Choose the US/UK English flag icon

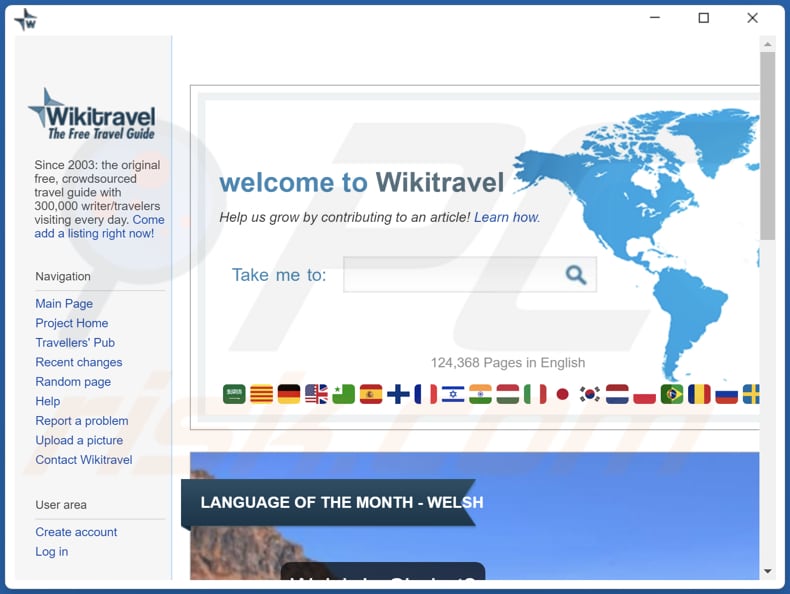(x=316, y=394)
